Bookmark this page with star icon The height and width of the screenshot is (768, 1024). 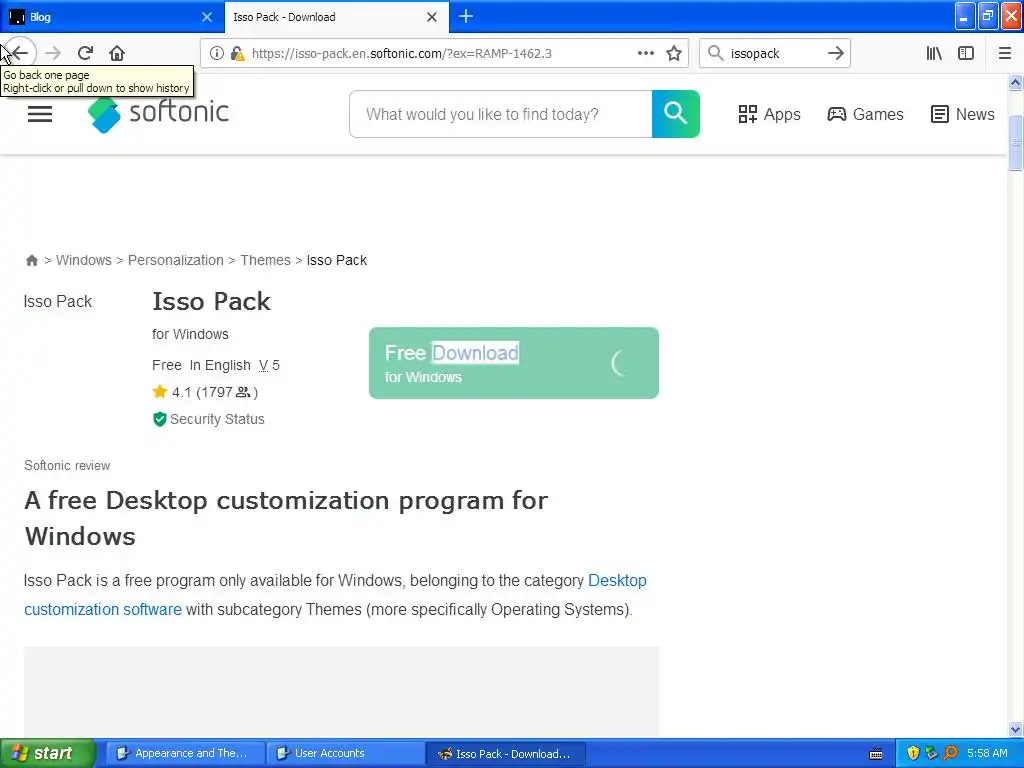click(x=674, y=53)
